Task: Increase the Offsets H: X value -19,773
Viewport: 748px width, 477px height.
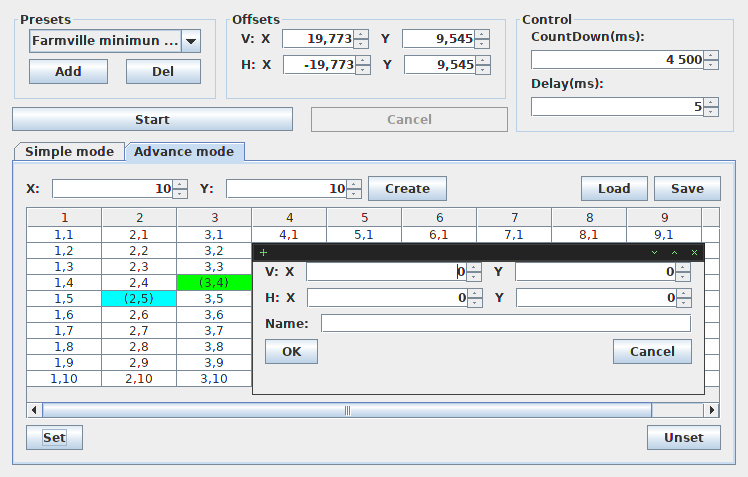Action: coord(363,61)
